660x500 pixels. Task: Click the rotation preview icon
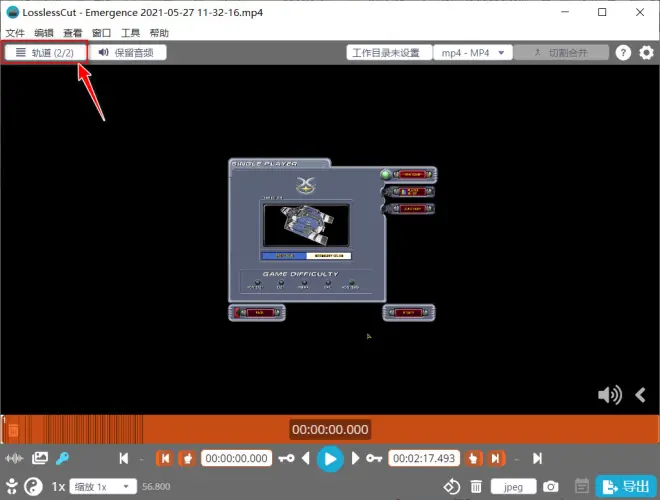pos(452,487)
